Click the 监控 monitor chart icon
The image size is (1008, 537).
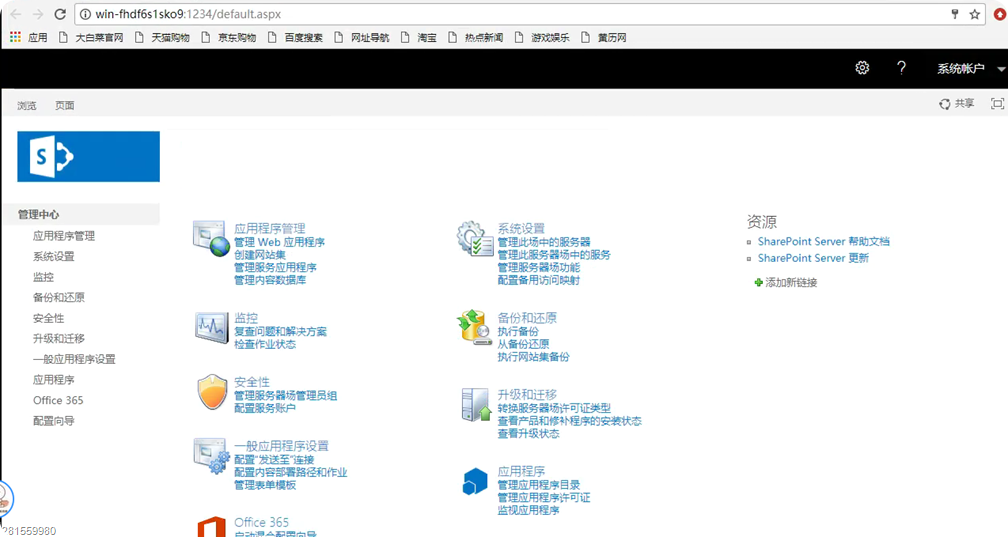(212, 327)
